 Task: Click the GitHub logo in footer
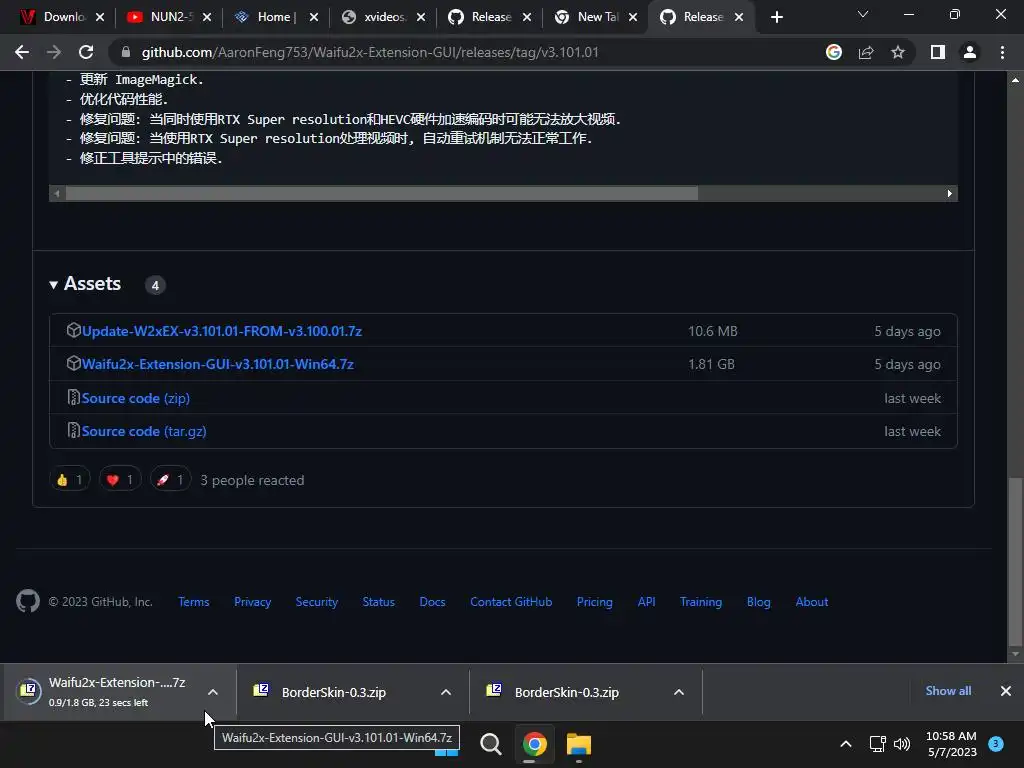27,601
